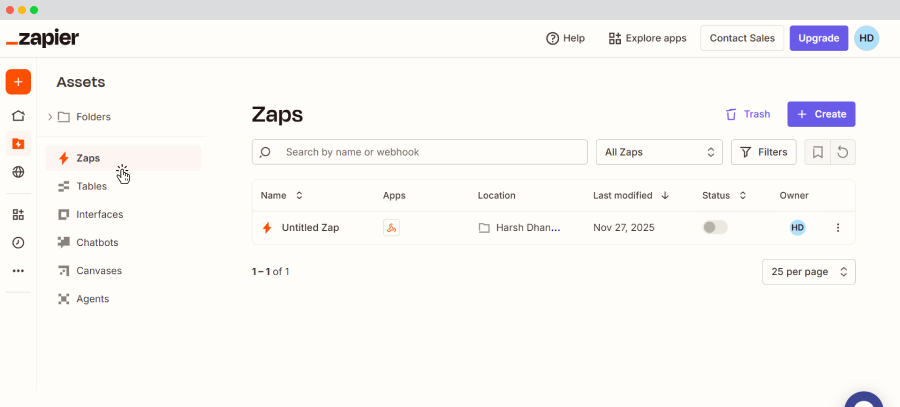Image resolution: width=900 pixels, height=407 pixels.
Task: Open the Home icon in left rail
Action: coord(18,116)
